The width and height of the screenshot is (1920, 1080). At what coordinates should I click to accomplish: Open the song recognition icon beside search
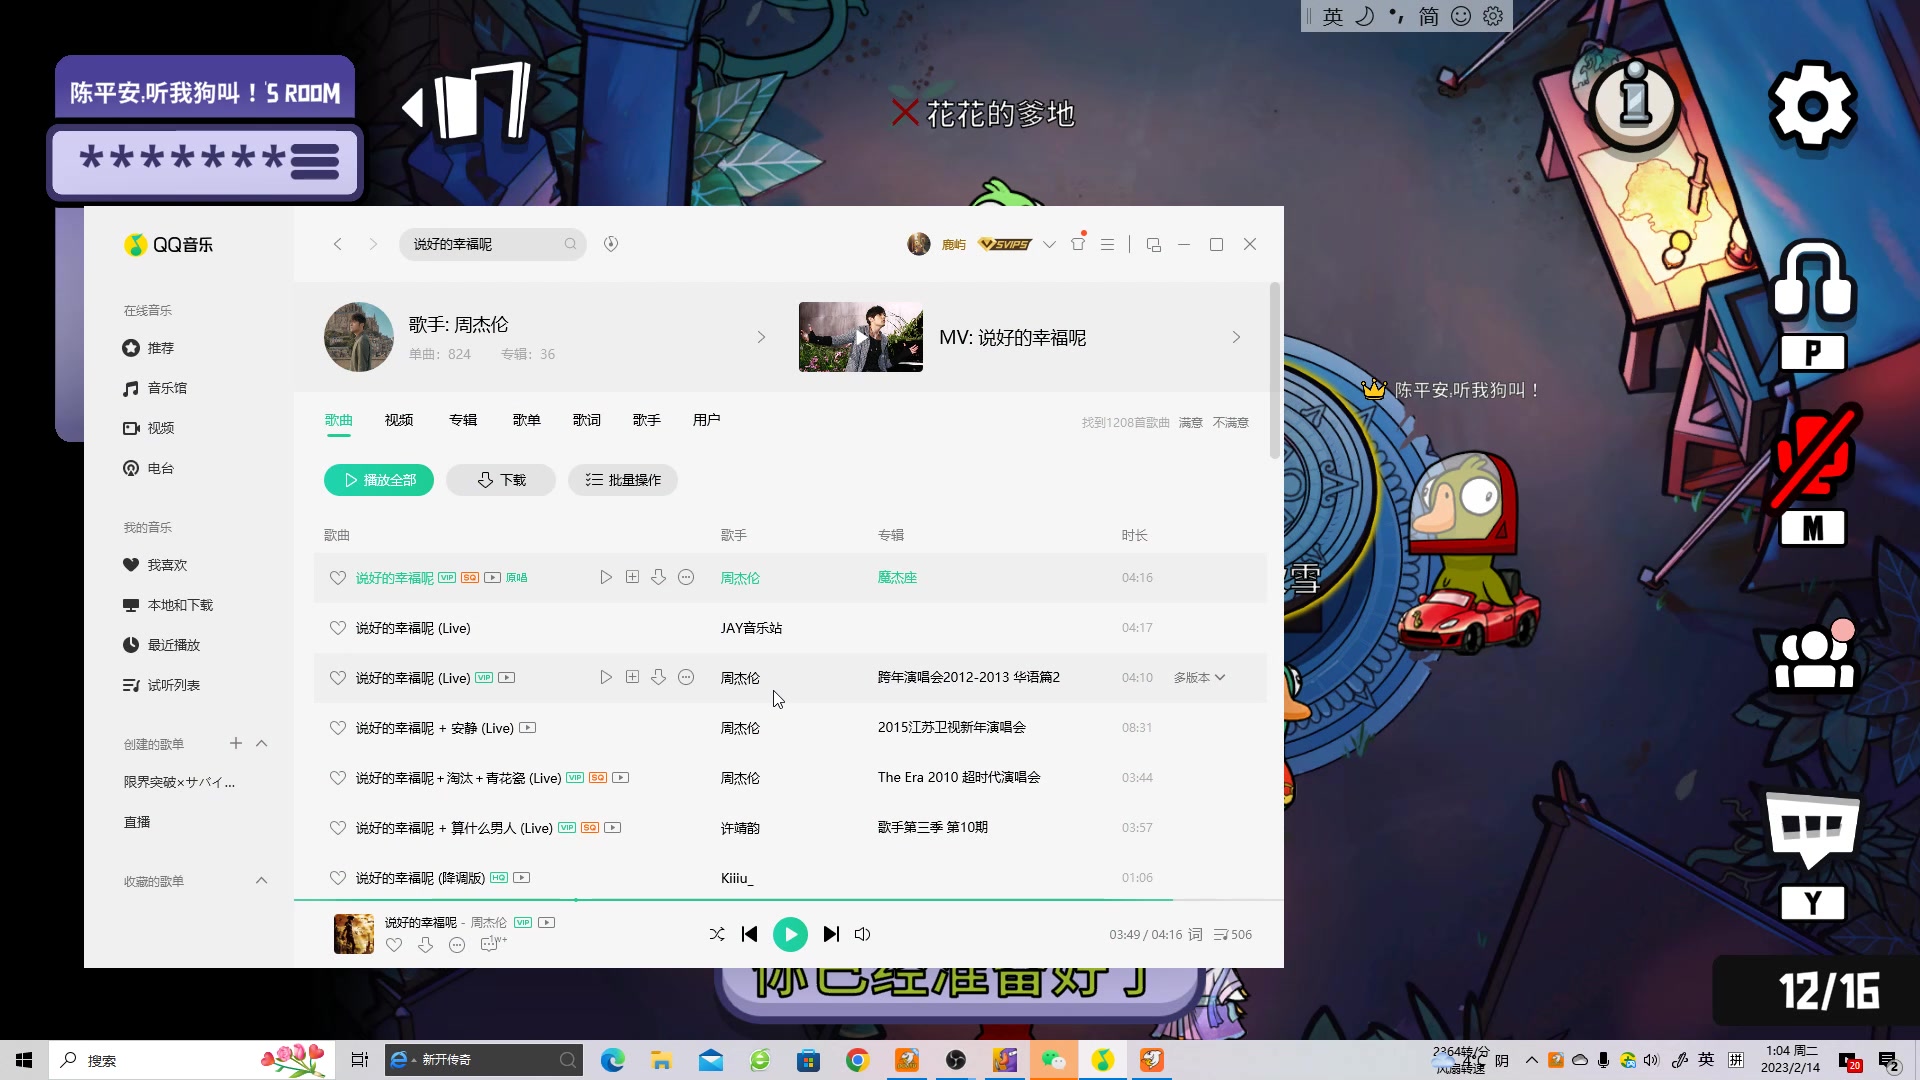(x=611, y=244)
